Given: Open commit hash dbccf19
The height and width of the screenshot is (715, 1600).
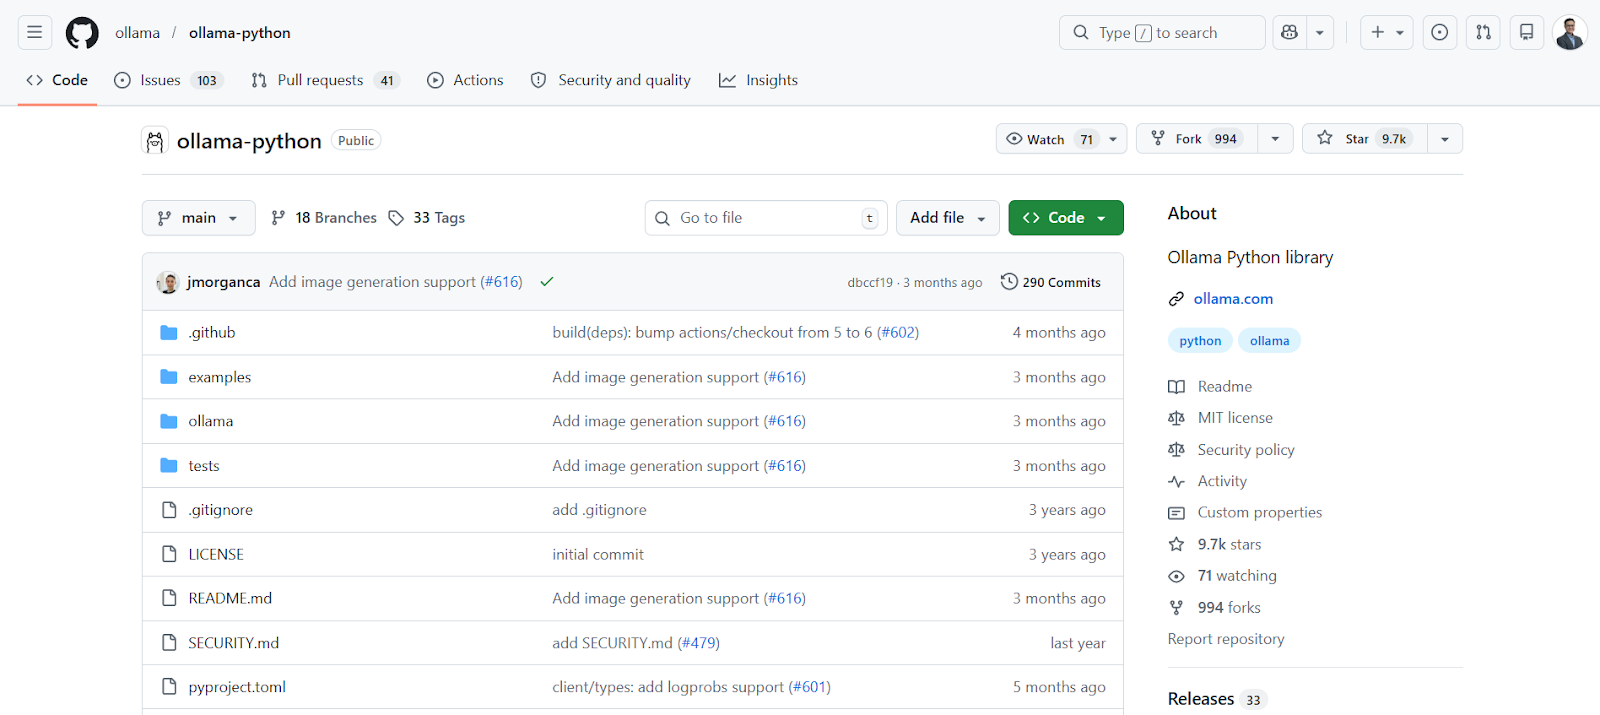Looking at the screenshot, I should pyautogui.click(x=870, y=283).
